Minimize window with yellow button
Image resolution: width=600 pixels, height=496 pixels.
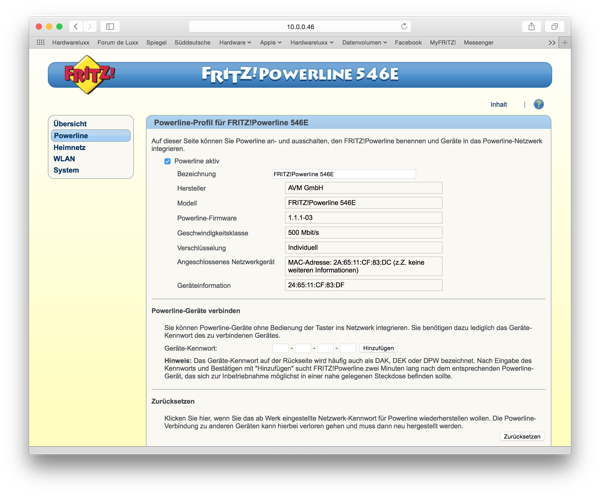coord(49,26)
